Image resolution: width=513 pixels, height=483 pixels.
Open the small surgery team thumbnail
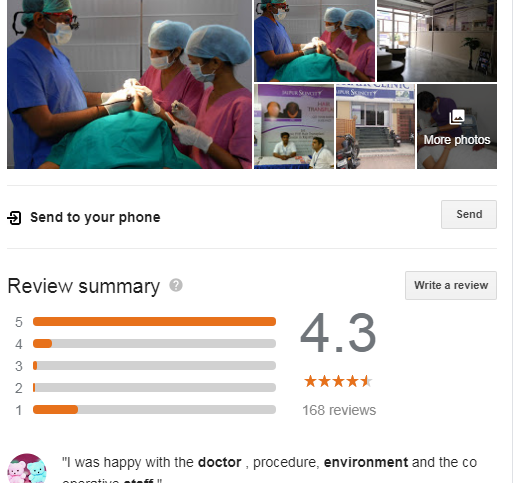[x=314, y=41]
